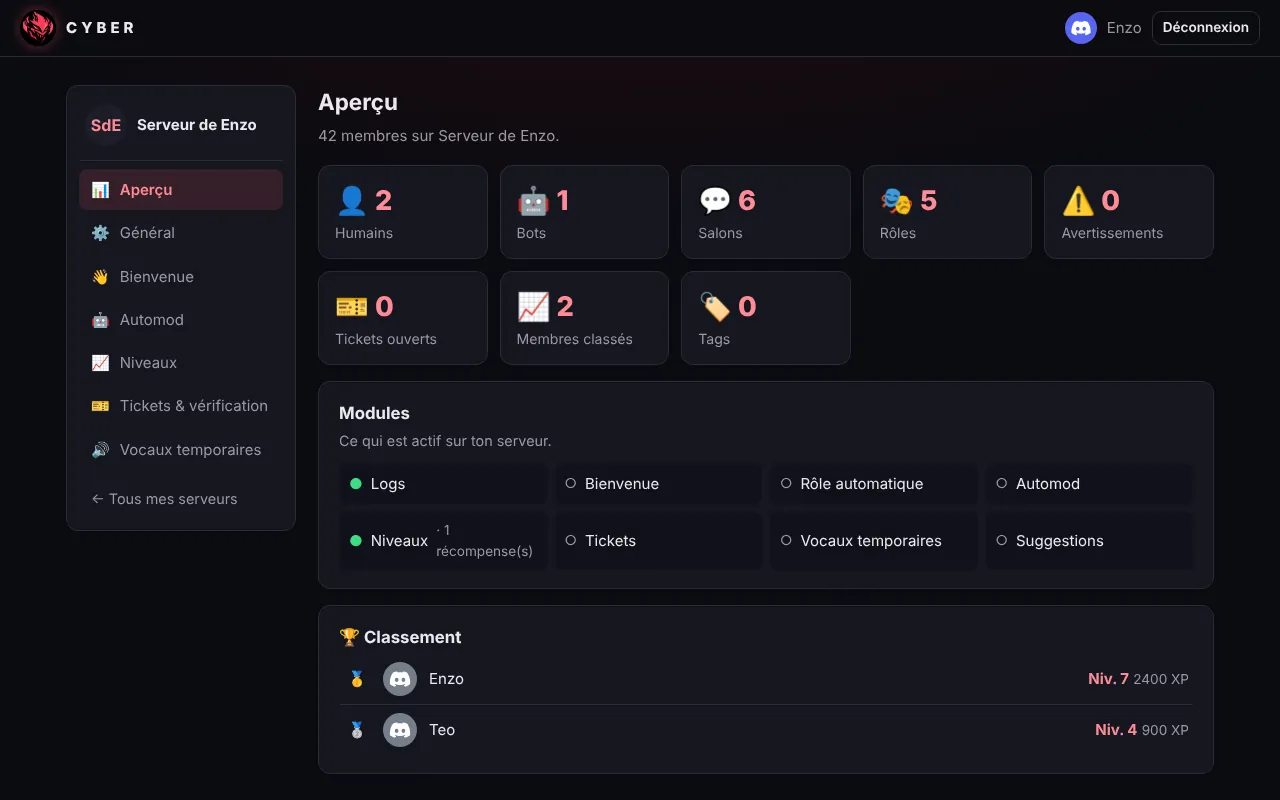Viewport: 1280px width, 800px height.
Task: Select the Niveaux module tile
Action: [443, 541]
